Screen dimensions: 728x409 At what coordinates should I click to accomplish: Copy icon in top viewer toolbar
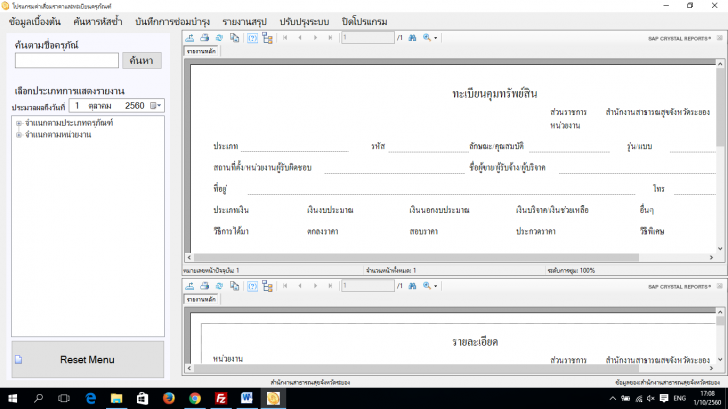click(x=234, y=38)
